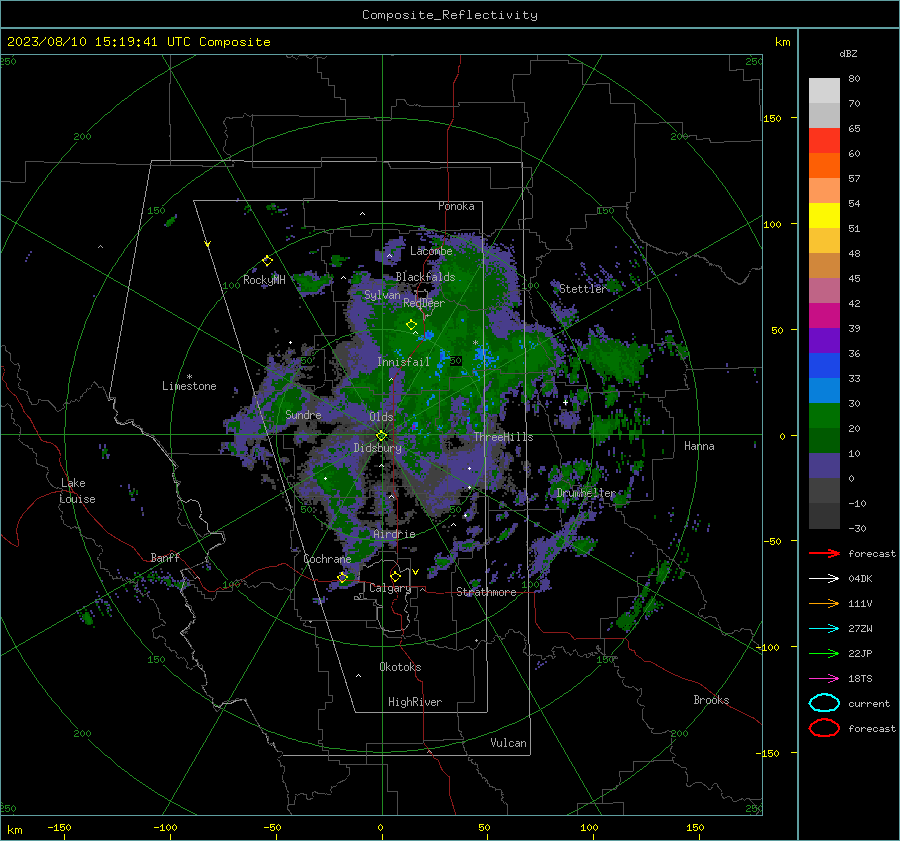Click the yellow diamond marker near Cochrane
The height and width of the screenshot is (841, 900).
(342, 577)
